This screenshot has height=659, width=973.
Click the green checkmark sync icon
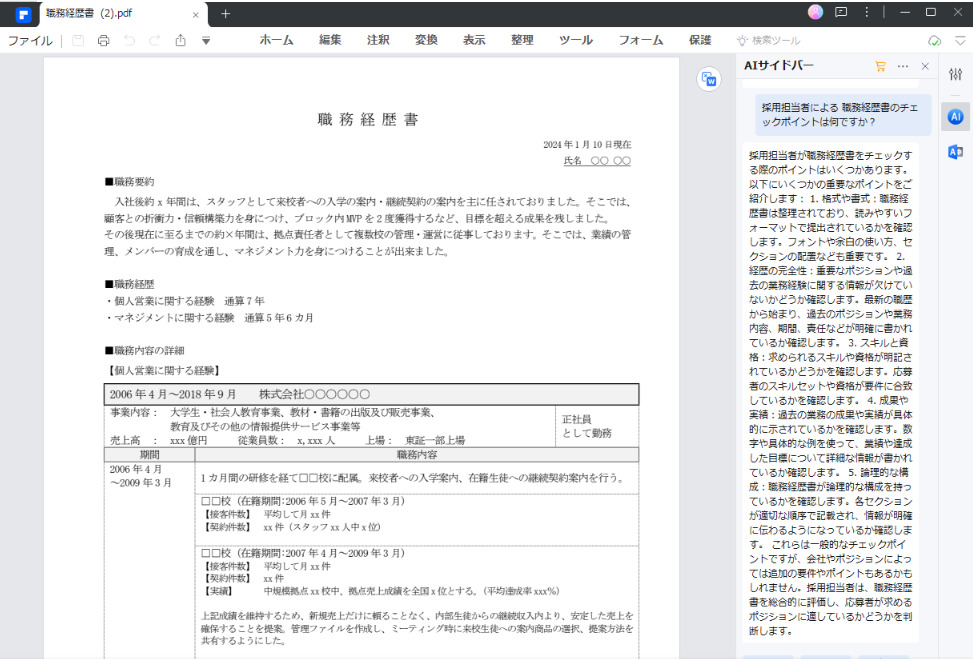pyautogui.click(x=936, y=41)
